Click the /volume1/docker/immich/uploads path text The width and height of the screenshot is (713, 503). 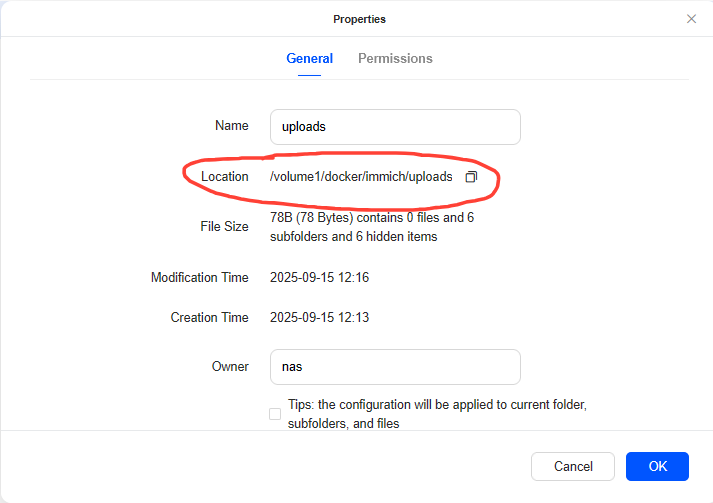(360, 177)
